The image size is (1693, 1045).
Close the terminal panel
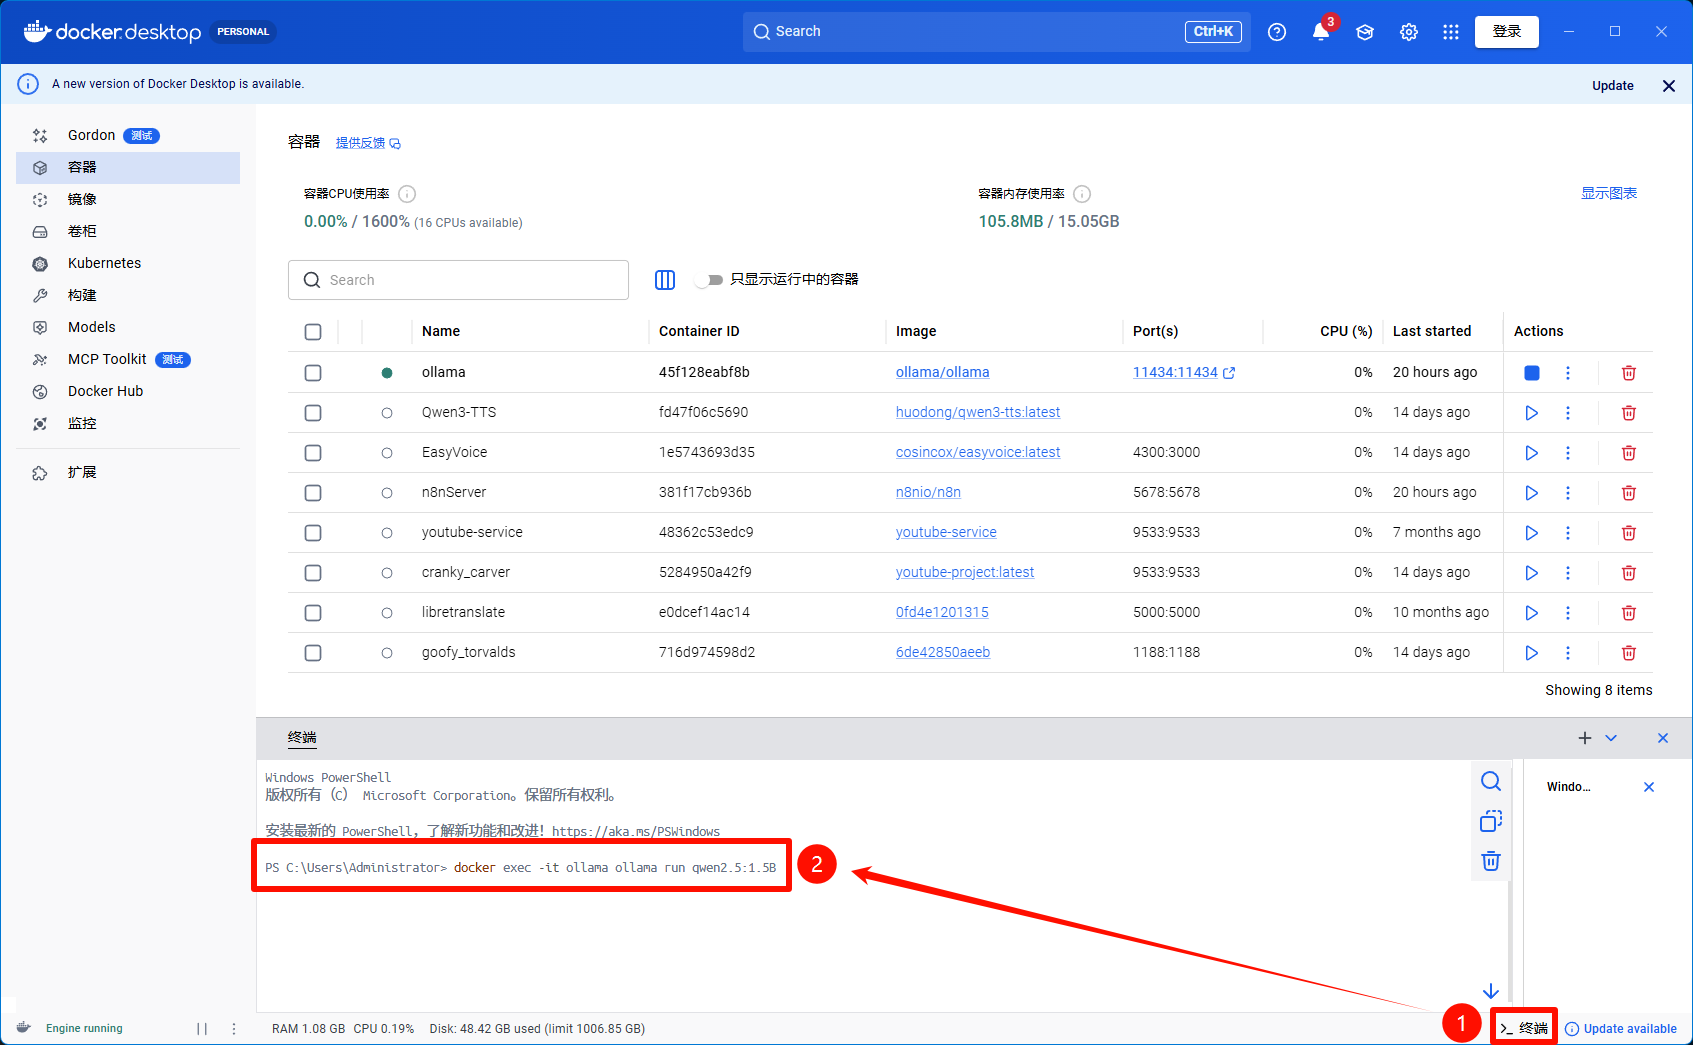click(x=1663, y=738)
